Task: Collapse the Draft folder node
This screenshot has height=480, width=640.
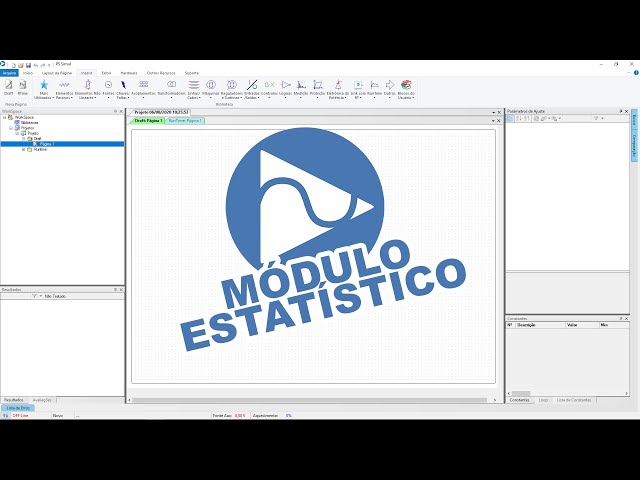Action: [24, 139]
